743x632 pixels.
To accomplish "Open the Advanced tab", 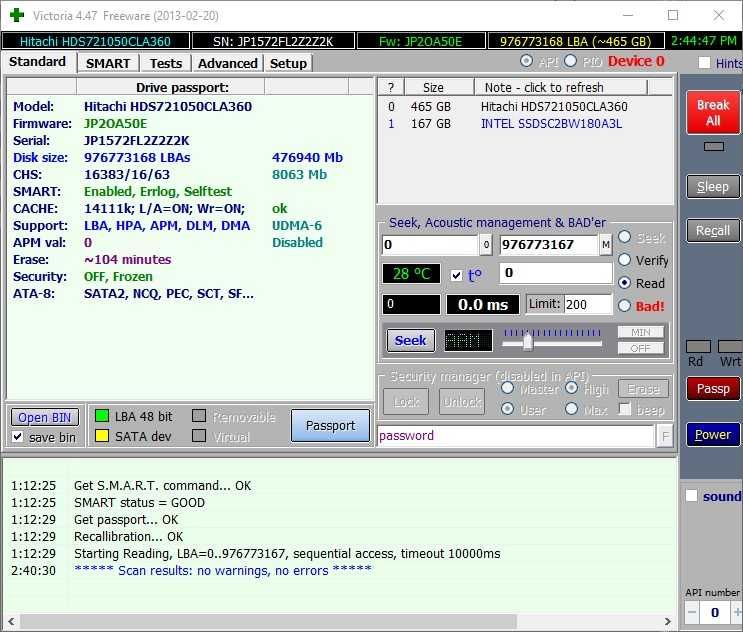I will pos(227,63).
